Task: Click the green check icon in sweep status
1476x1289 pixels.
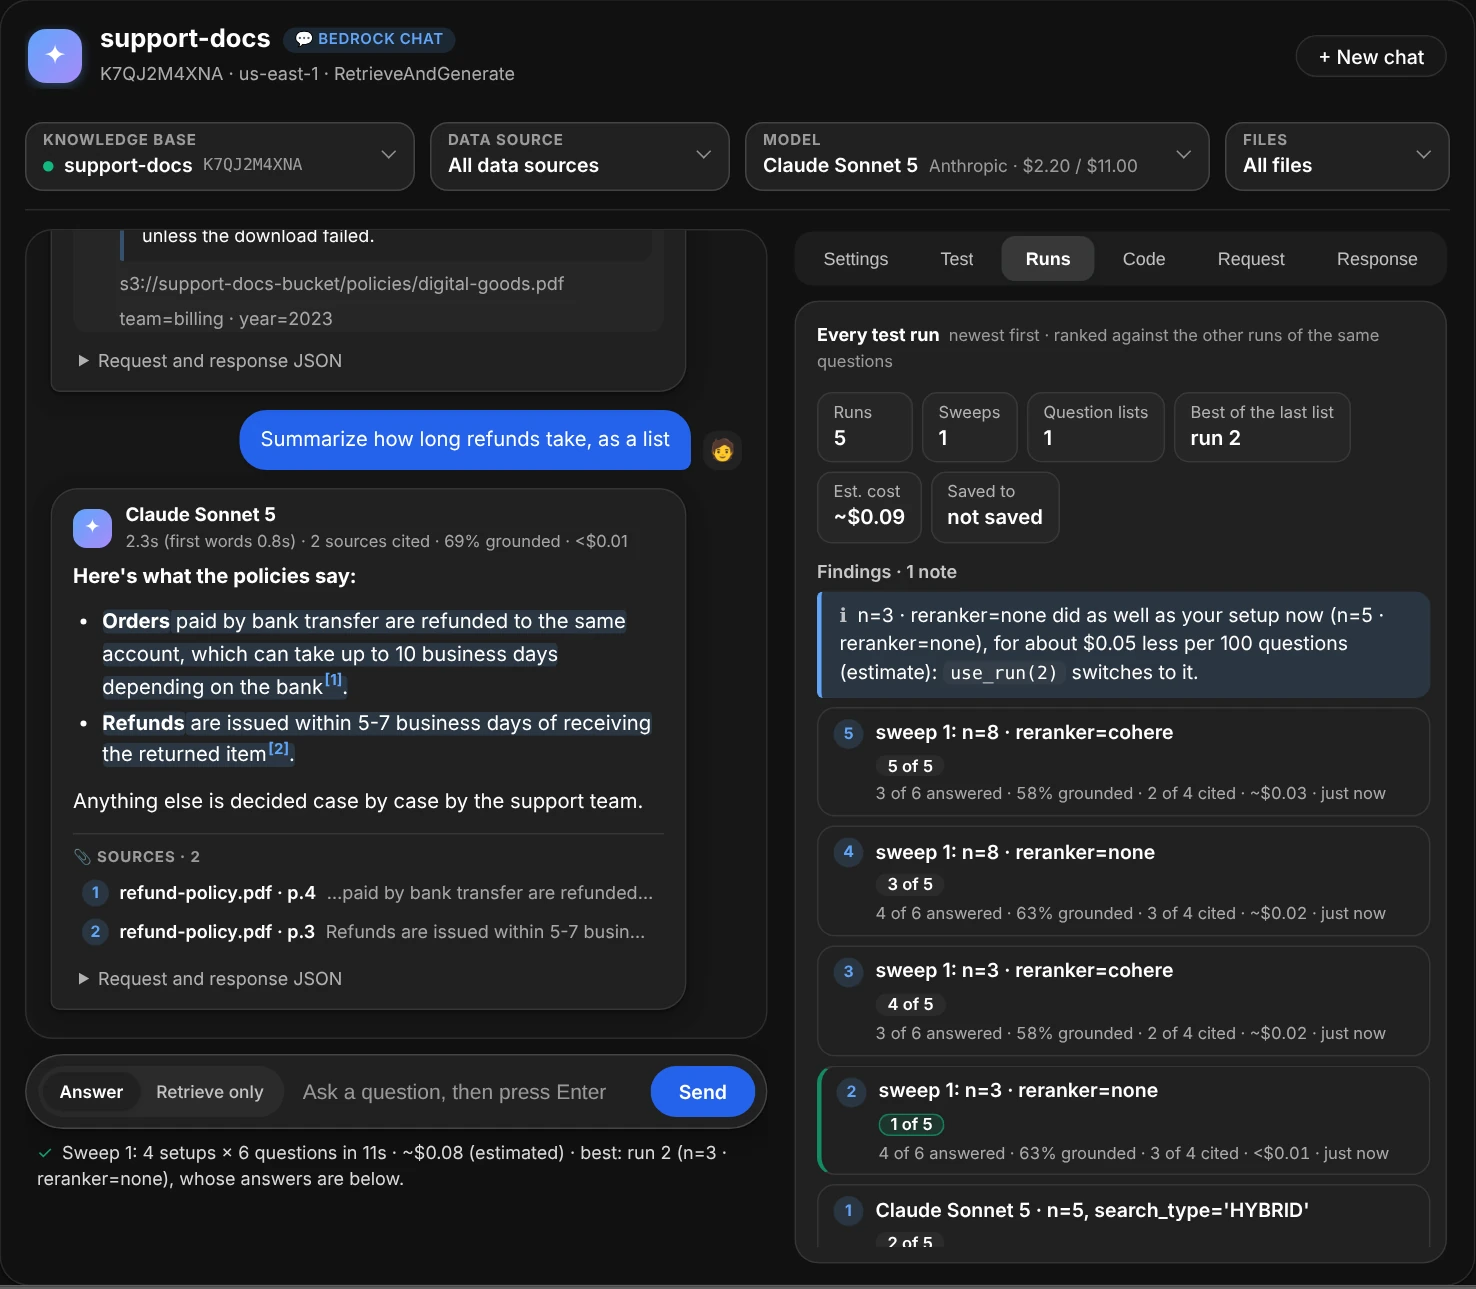Action: tap(45, 1153)
